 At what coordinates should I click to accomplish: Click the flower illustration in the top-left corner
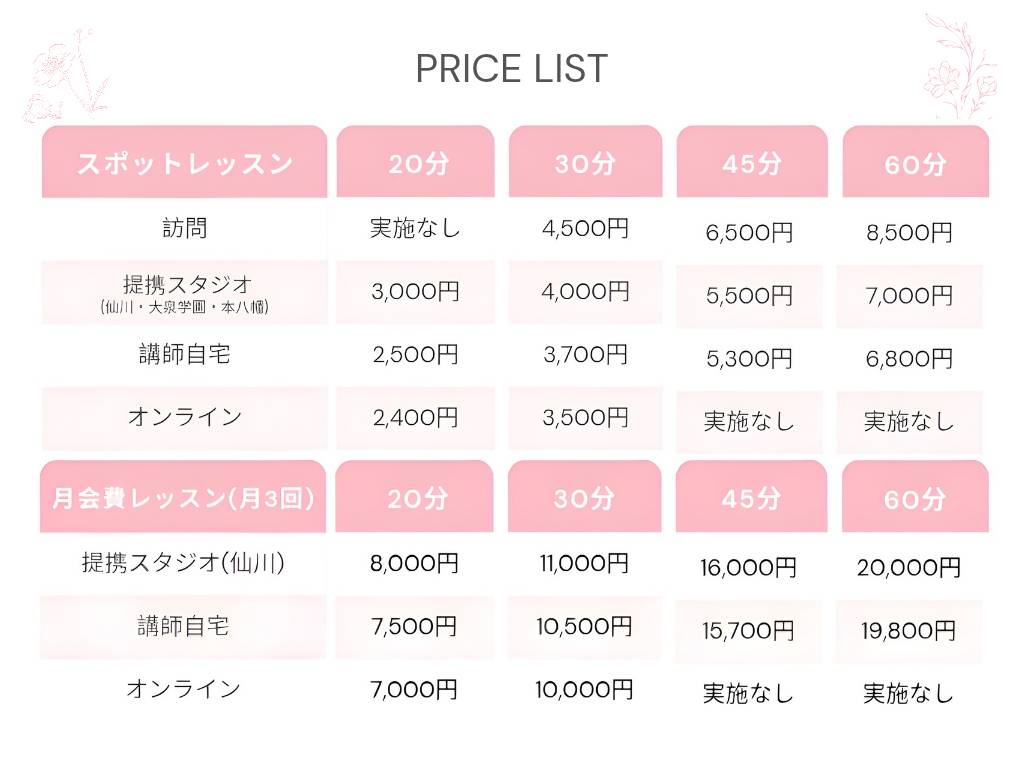68,77
